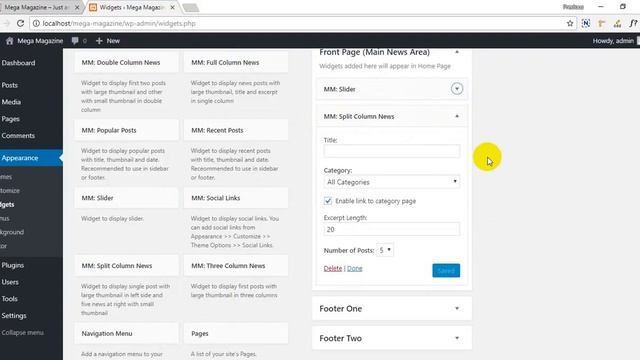Click the hierarchy chart extension icon
Image resolution: width=640 pixels, height=360 pixels.
click(x=617, y=23)
